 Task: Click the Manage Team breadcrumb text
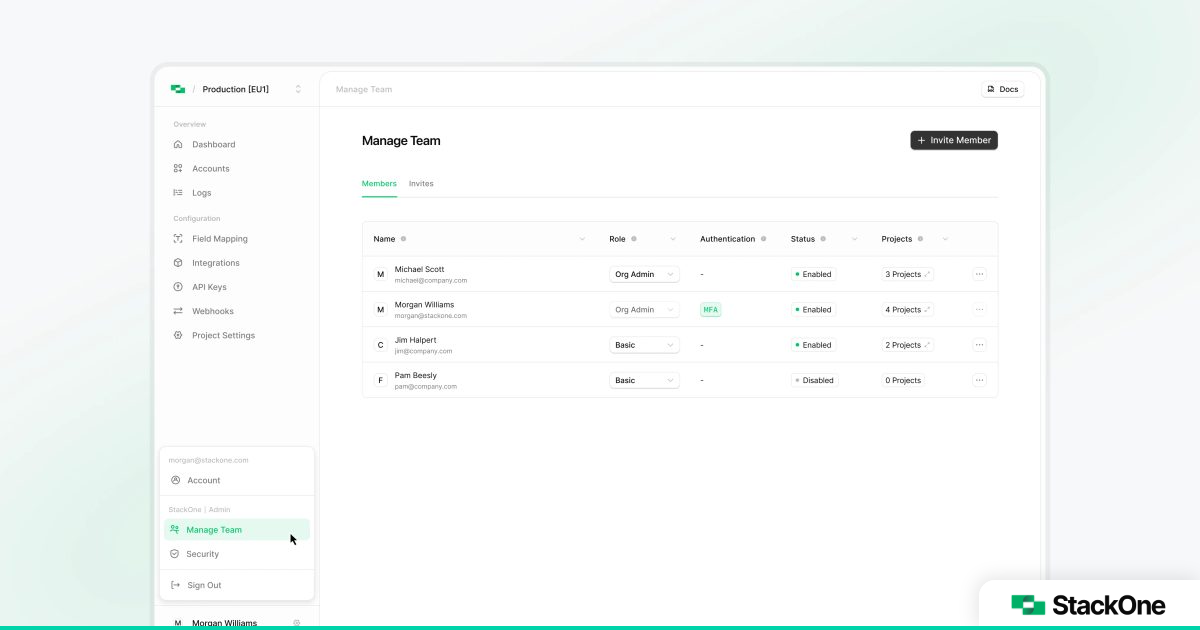point(364,89)
